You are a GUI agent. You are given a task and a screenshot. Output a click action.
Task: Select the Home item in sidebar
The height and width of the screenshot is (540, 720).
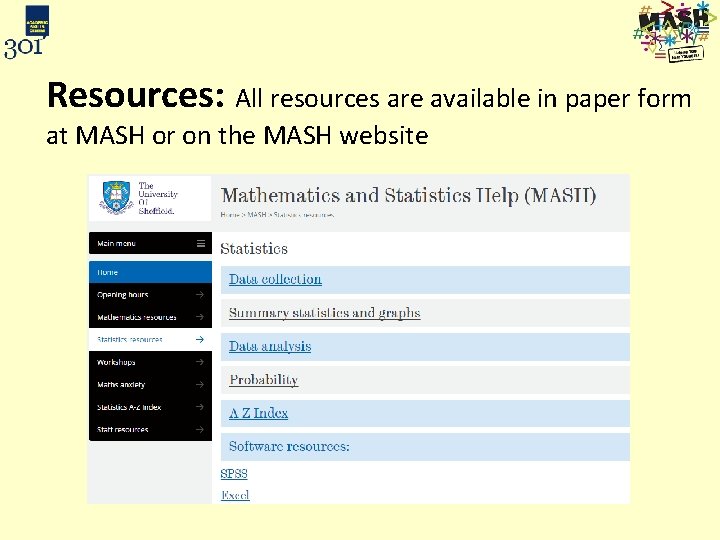click(x=150, y=272)
